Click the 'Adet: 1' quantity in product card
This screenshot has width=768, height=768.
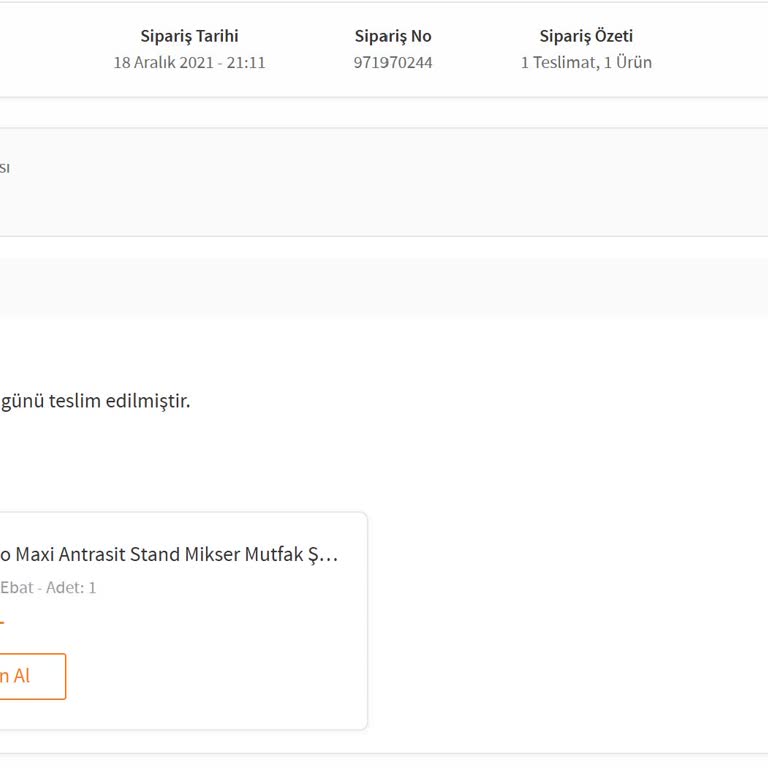[x=71, y=588]
